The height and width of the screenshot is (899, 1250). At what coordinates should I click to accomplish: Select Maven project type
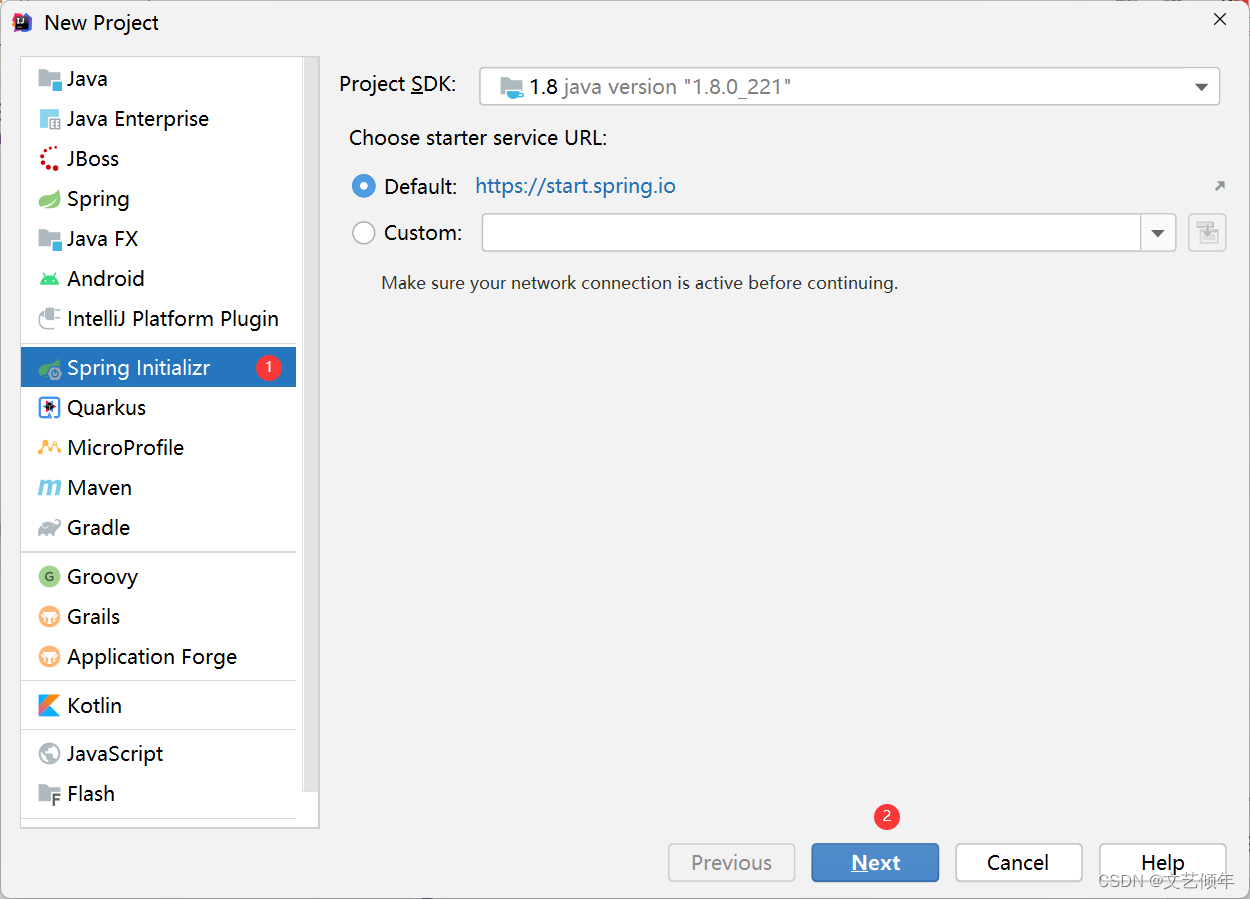tap(158, 488)
